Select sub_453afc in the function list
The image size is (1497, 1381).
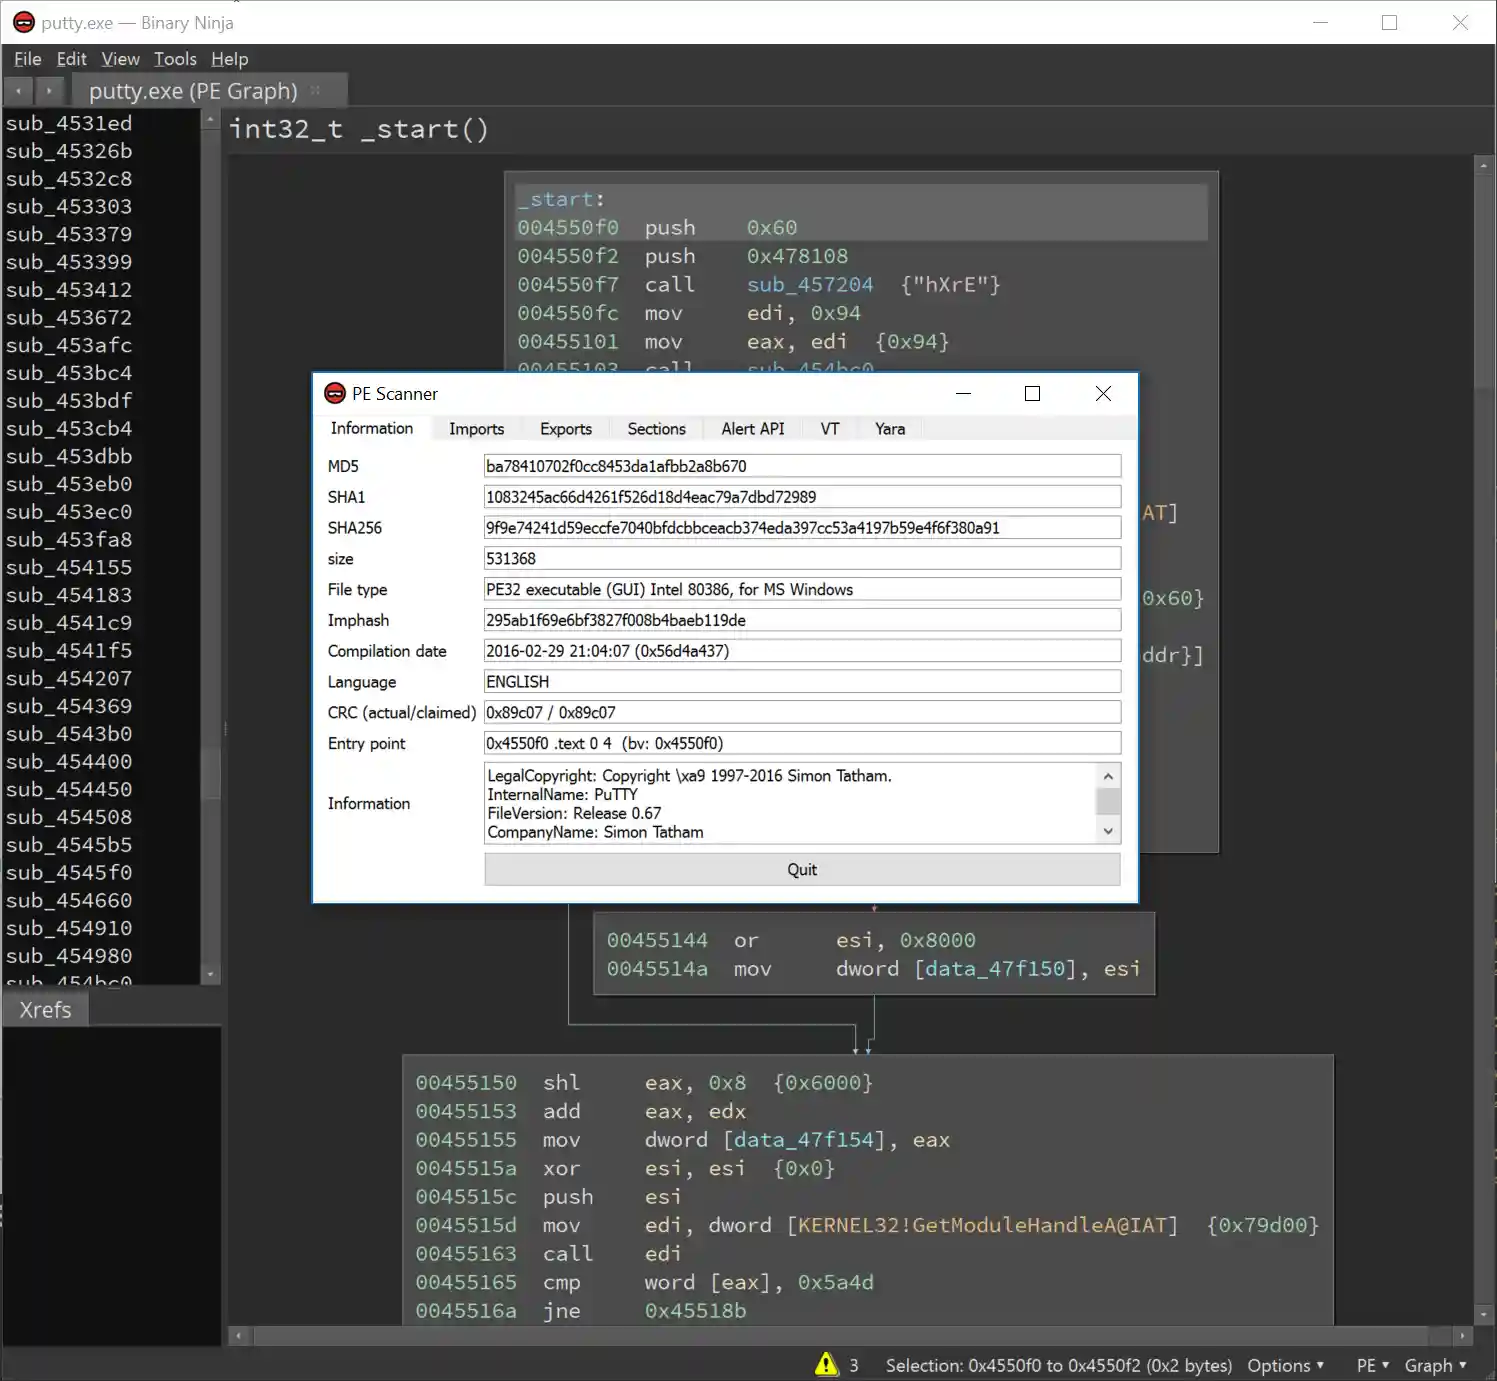(69, 345)
